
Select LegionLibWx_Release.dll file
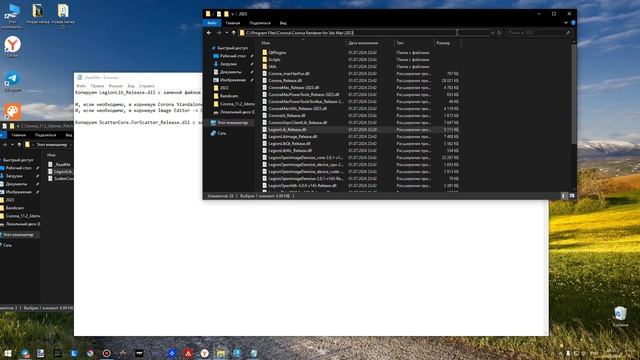[290, 151]
